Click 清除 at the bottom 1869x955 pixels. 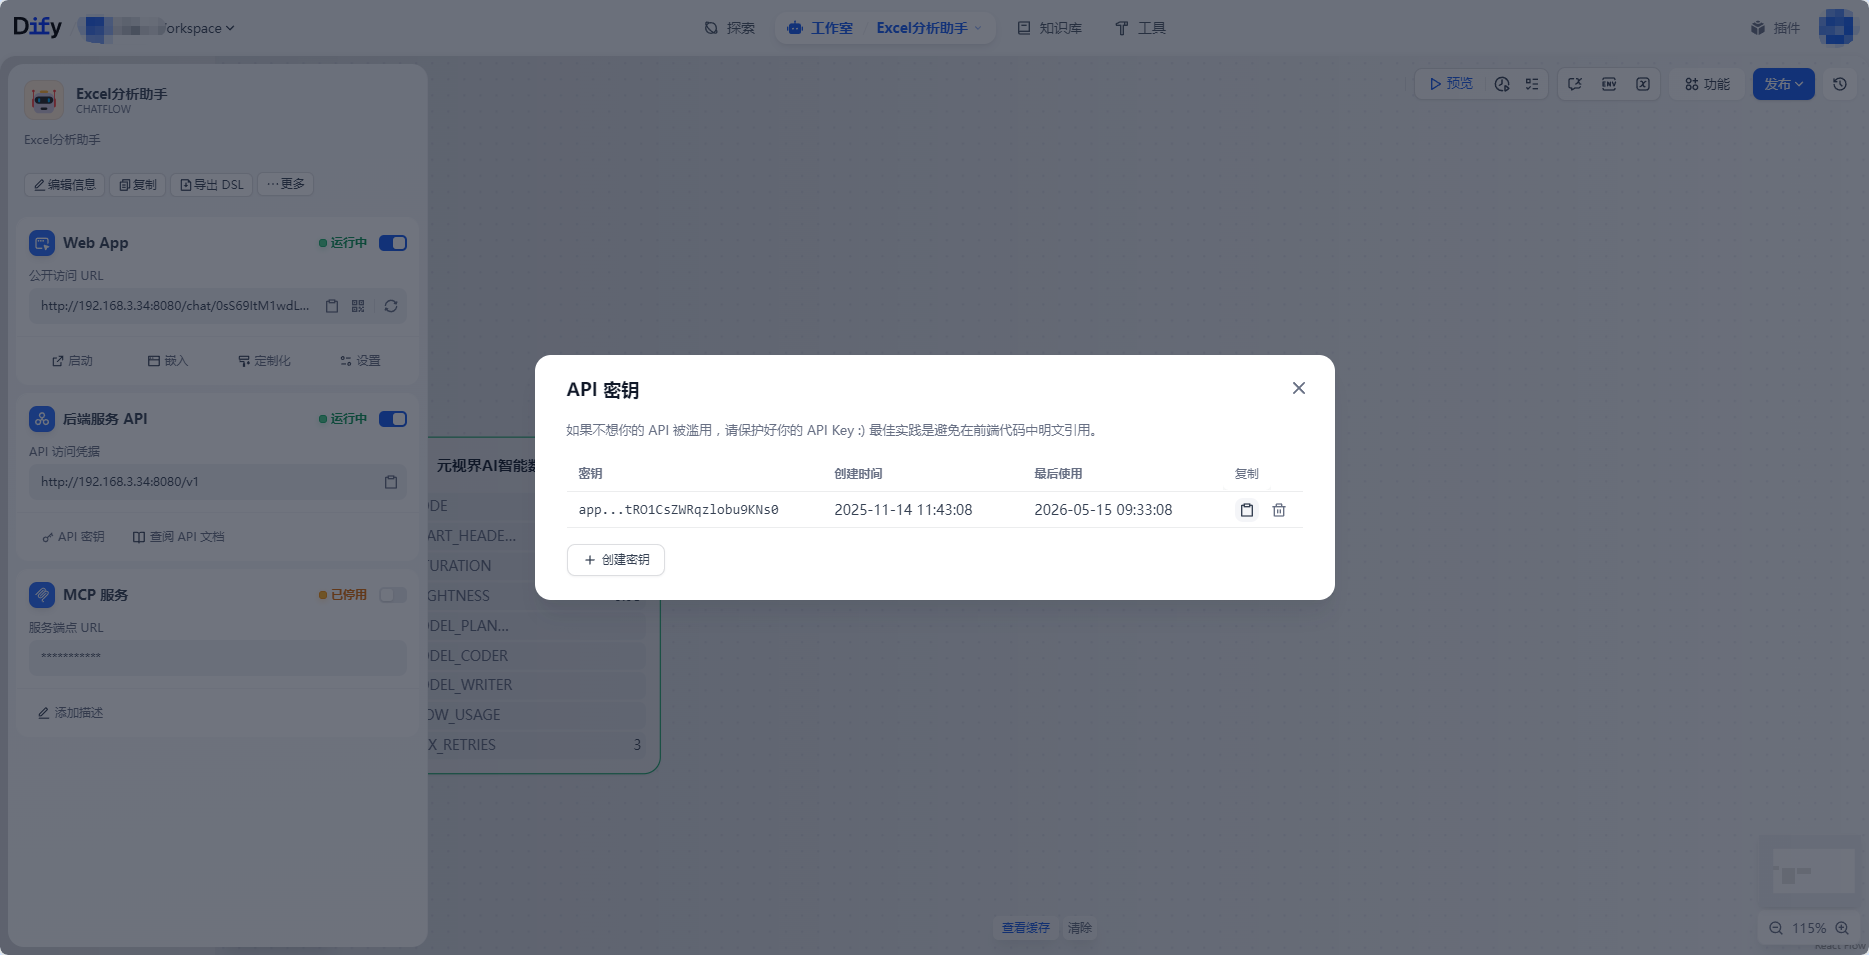point(1079,928)
